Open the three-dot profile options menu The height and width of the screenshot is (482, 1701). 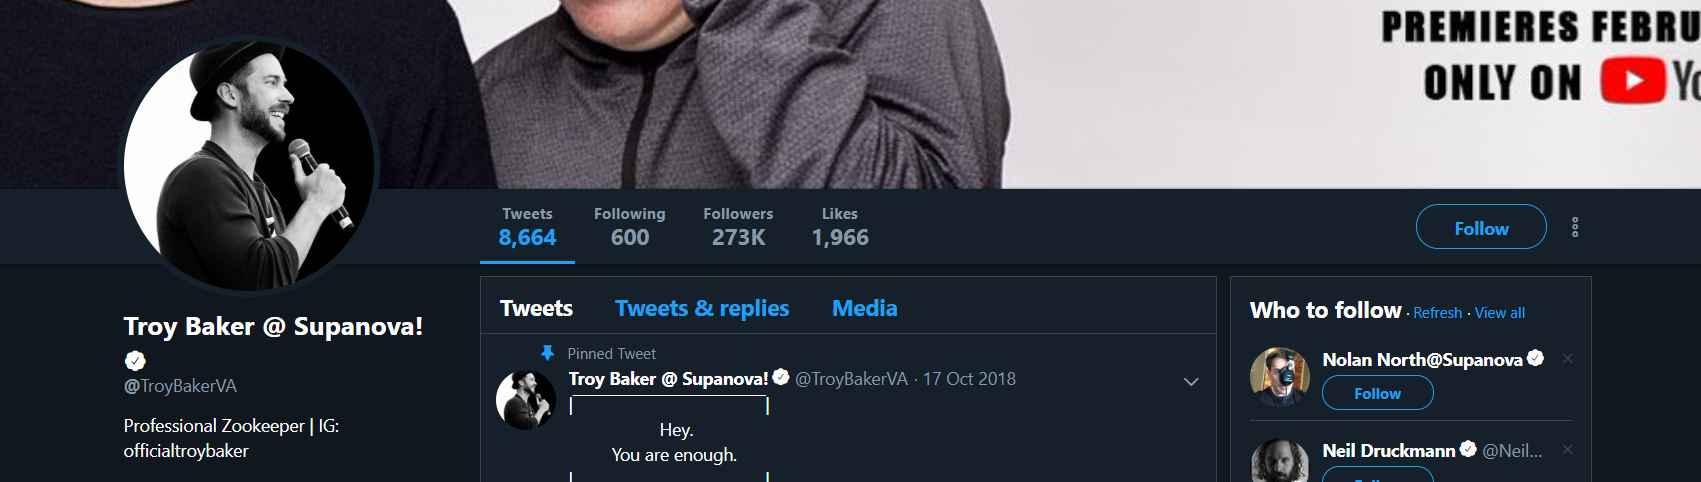pos(1575,227)
